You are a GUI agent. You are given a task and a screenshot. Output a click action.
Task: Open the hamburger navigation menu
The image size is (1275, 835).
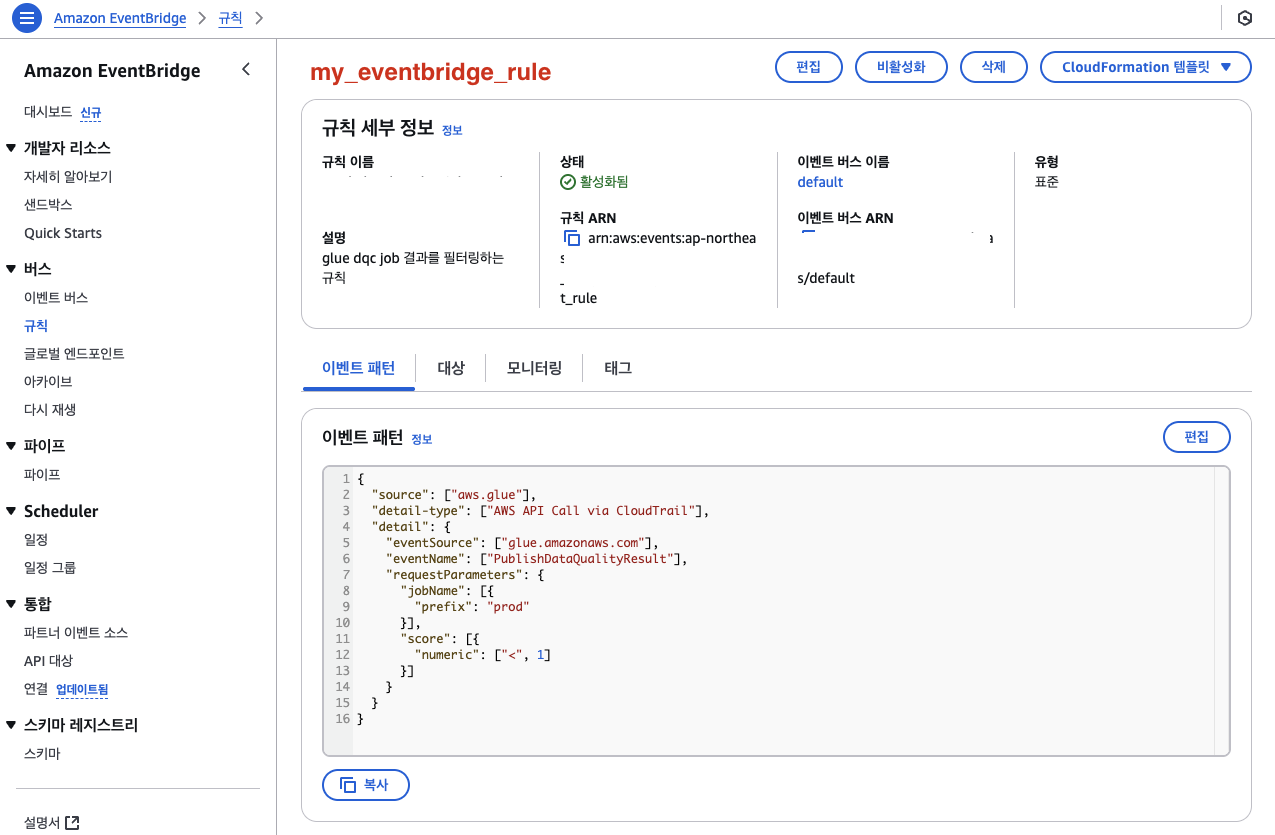[x=27, y=18]
